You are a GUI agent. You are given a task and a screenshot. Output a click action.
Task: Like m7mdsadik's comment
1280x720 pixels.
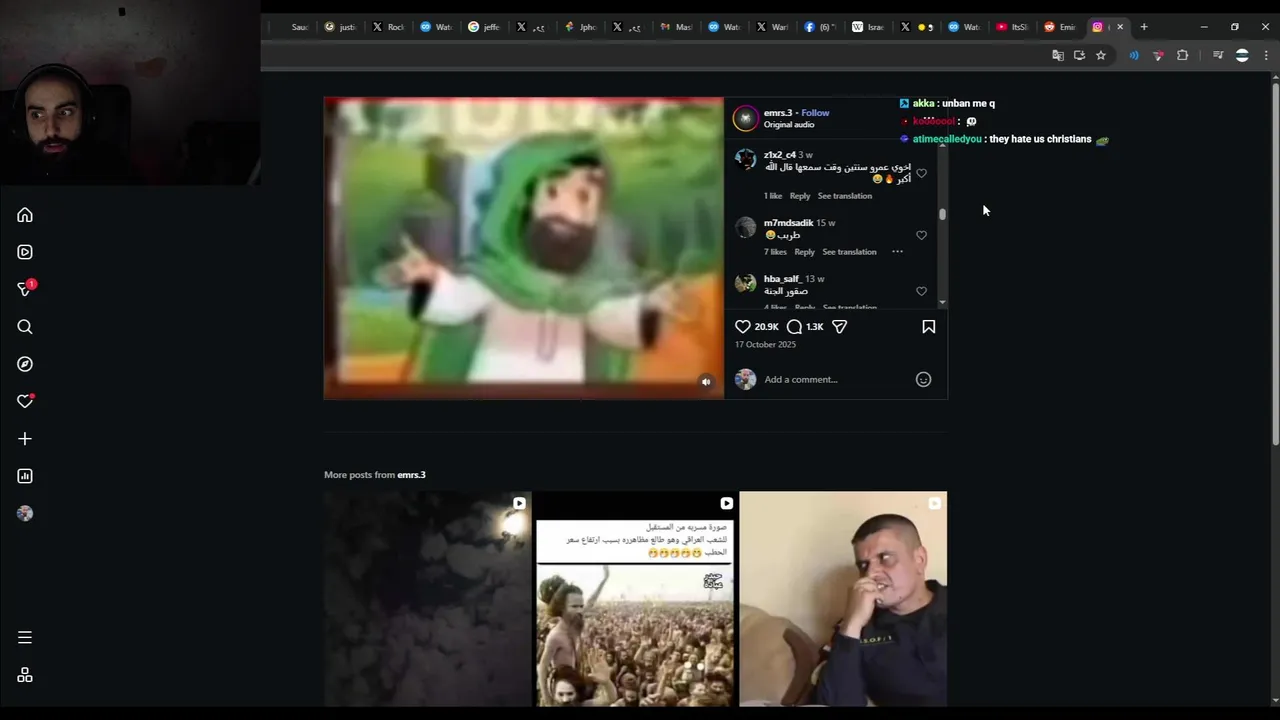click(922, 235)
